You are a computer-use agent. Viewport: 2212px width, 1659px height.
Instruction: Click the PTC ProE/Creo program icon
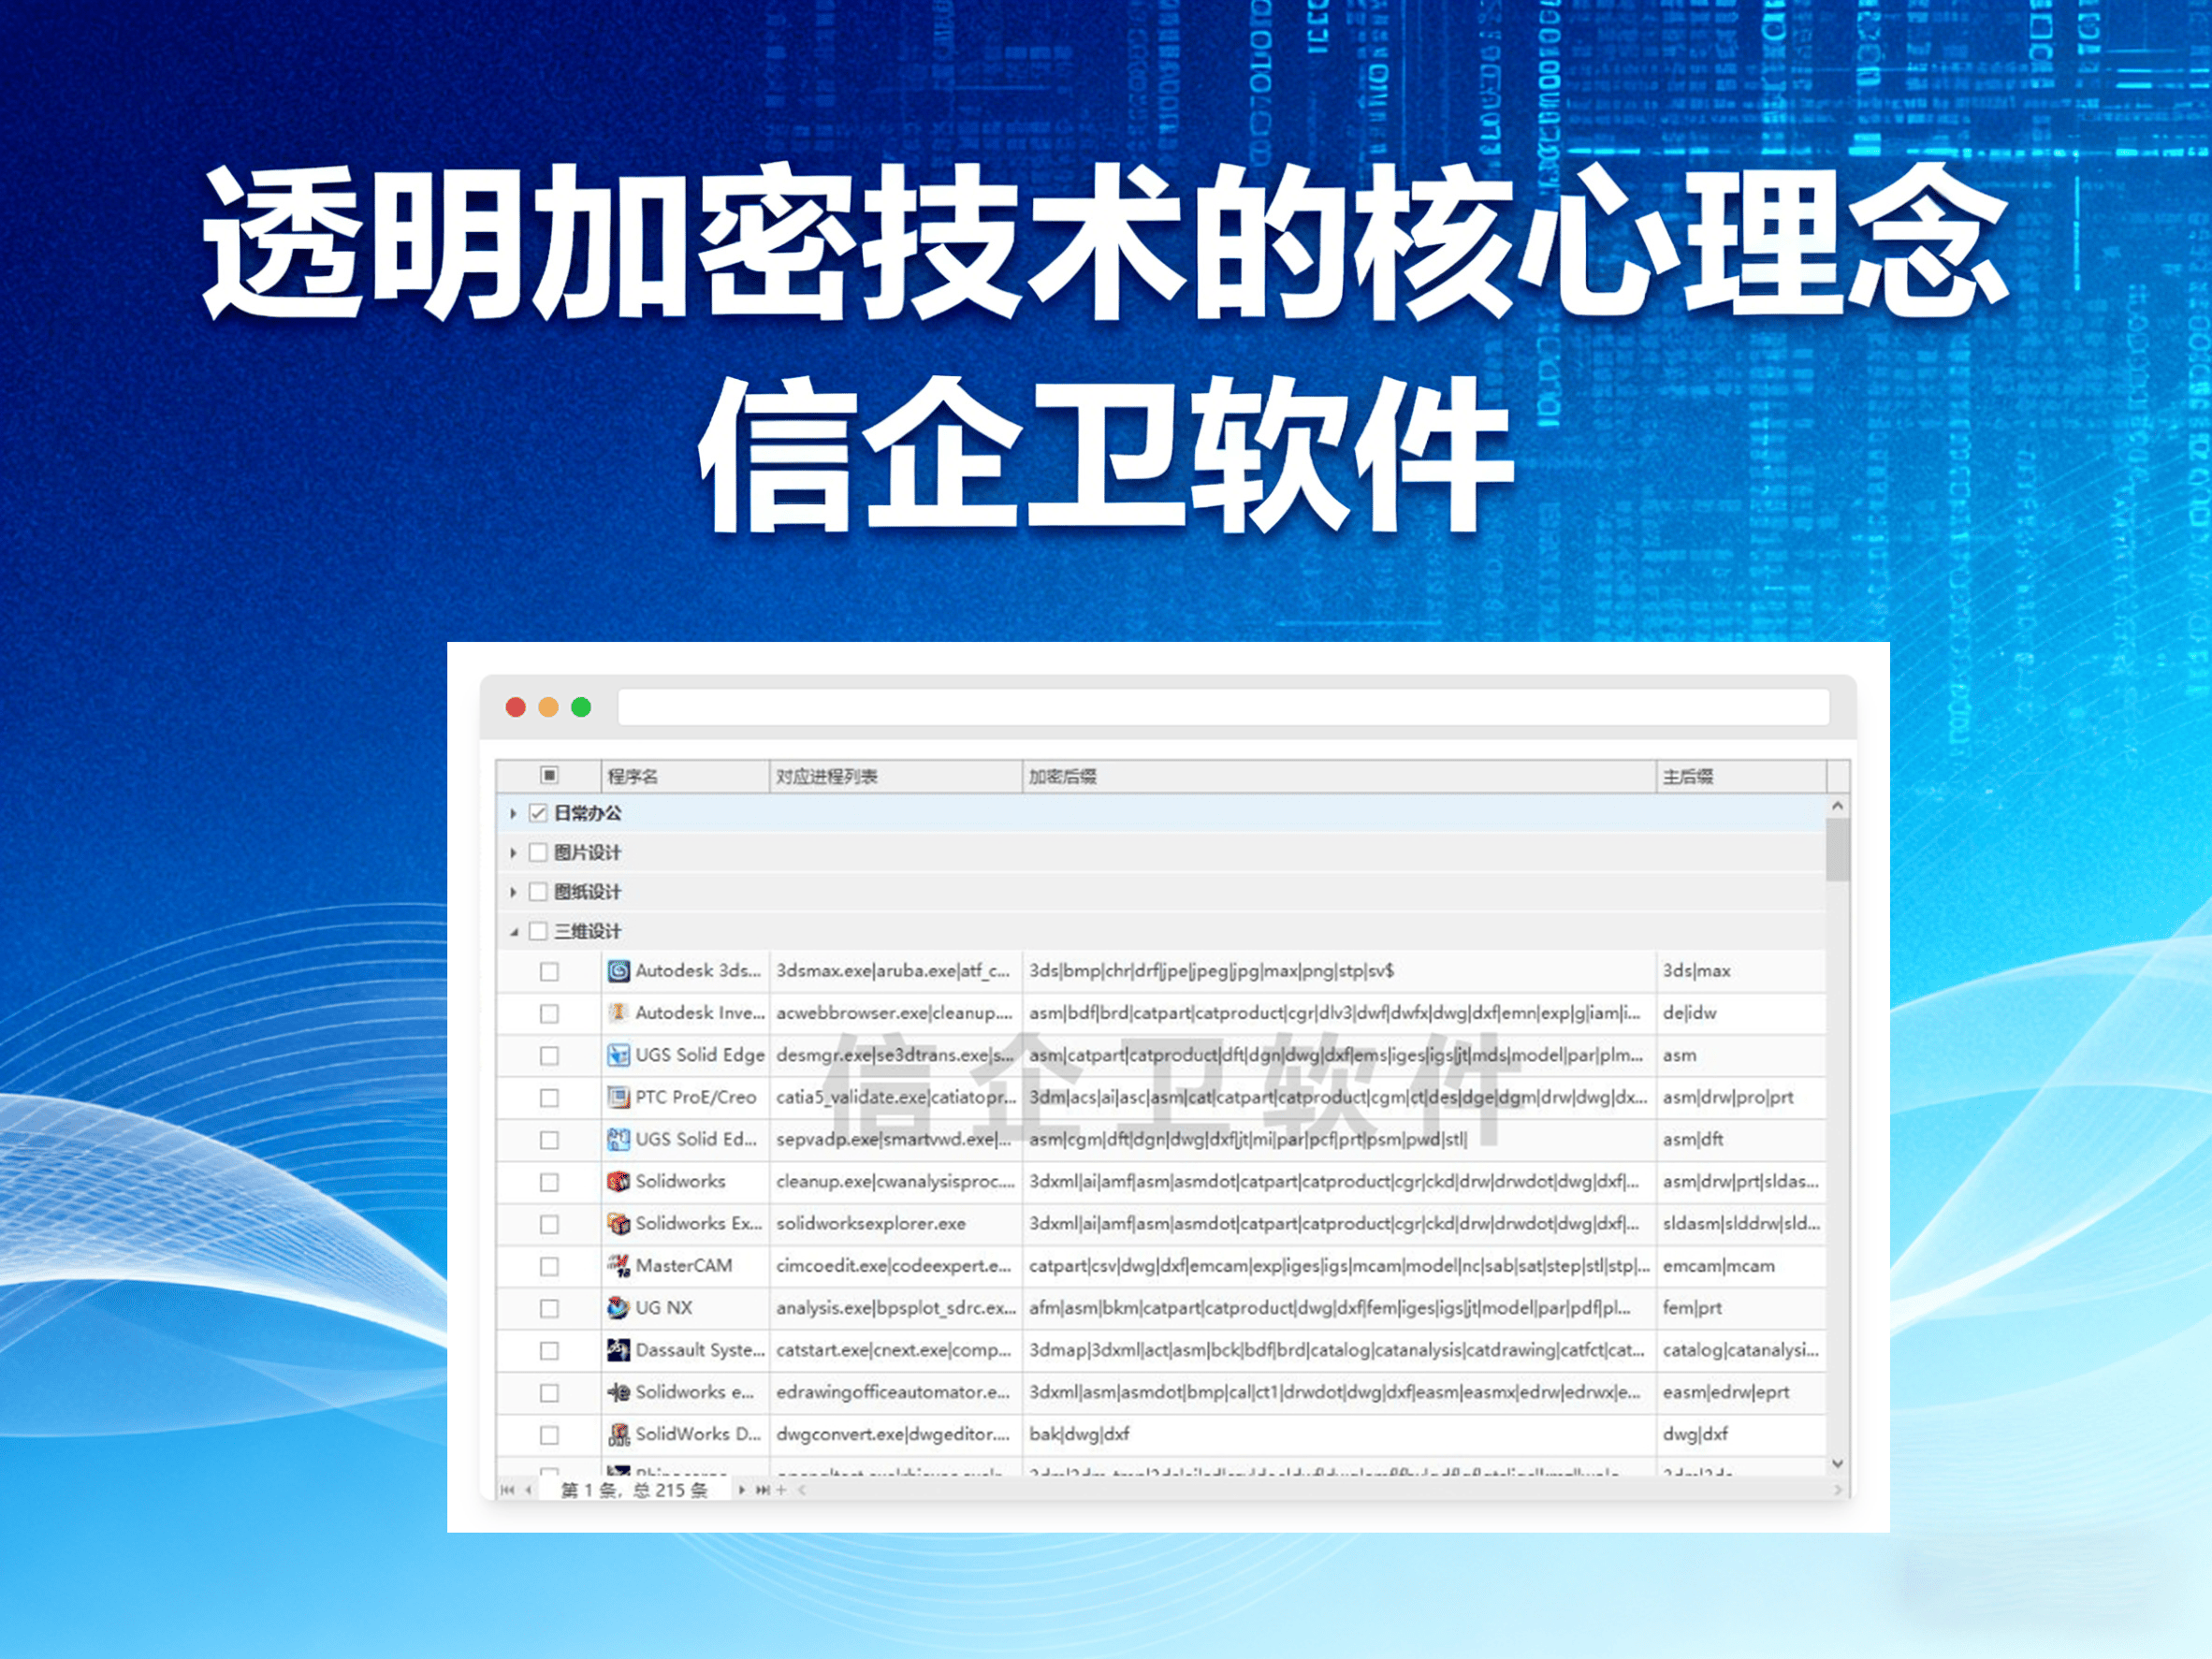(x=618, y=1097)
